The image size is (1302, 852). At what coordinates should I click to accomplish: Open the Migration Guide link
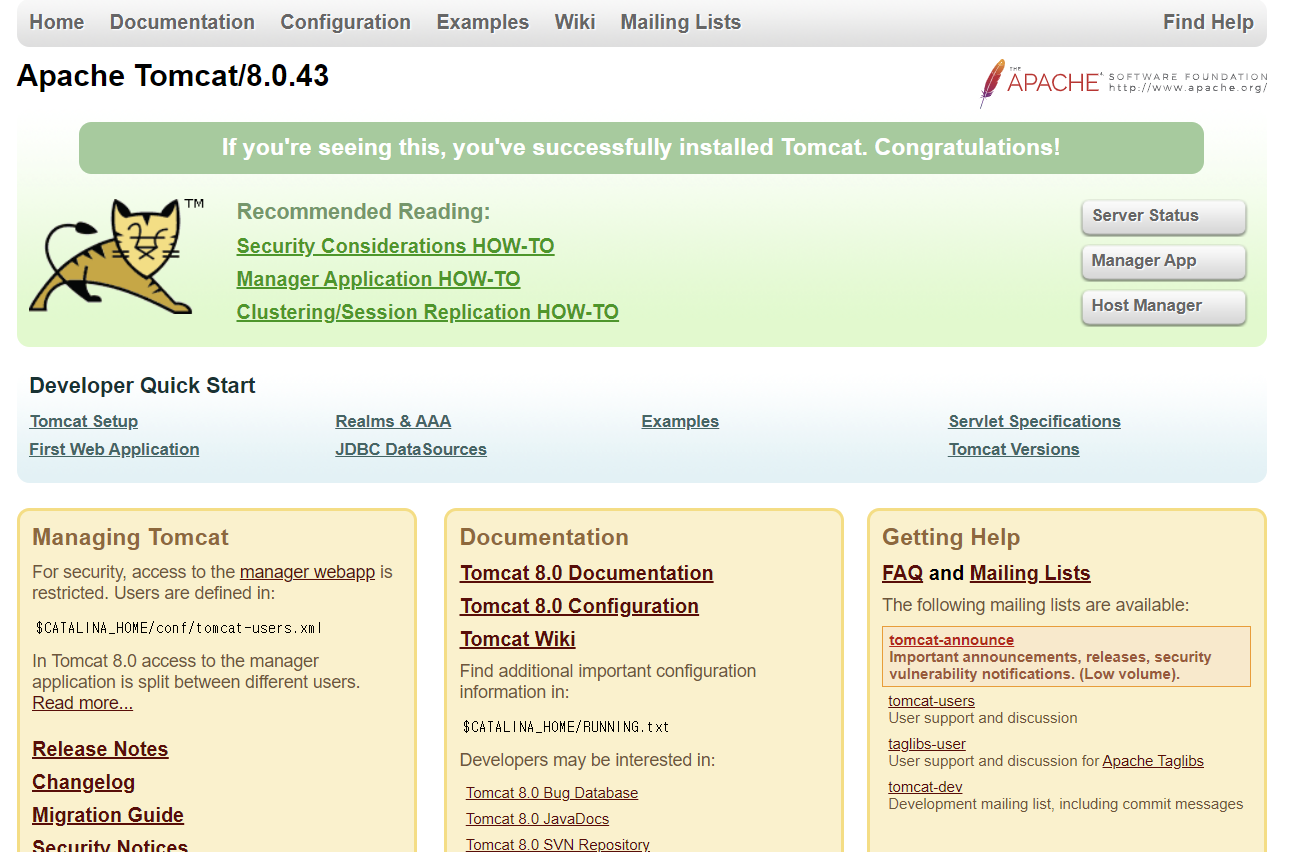tap(108, 815)
